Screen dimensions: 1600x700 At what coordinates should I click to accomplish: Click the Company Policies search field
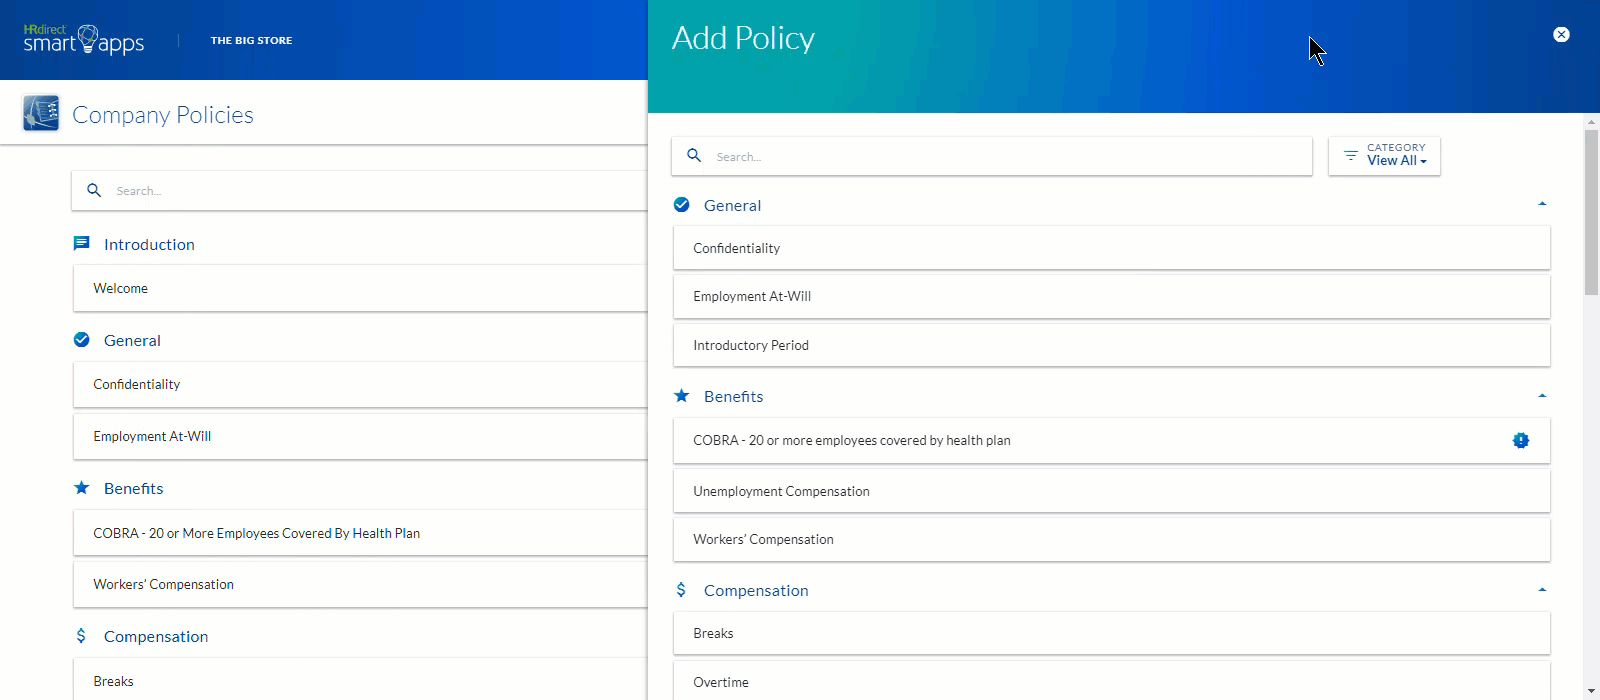360,190
